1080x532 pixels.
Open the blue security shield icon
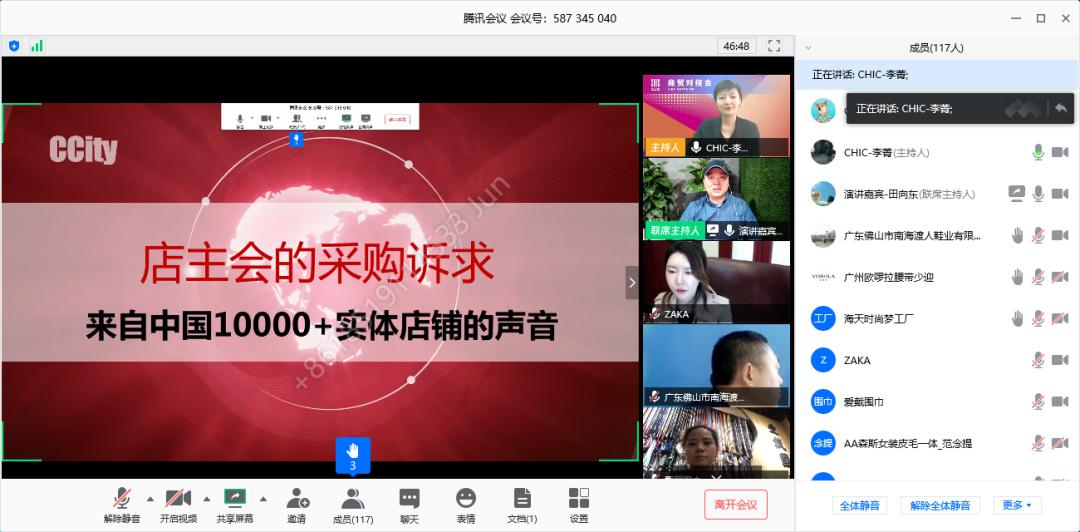pyautogui.click(x=14, y=46)
